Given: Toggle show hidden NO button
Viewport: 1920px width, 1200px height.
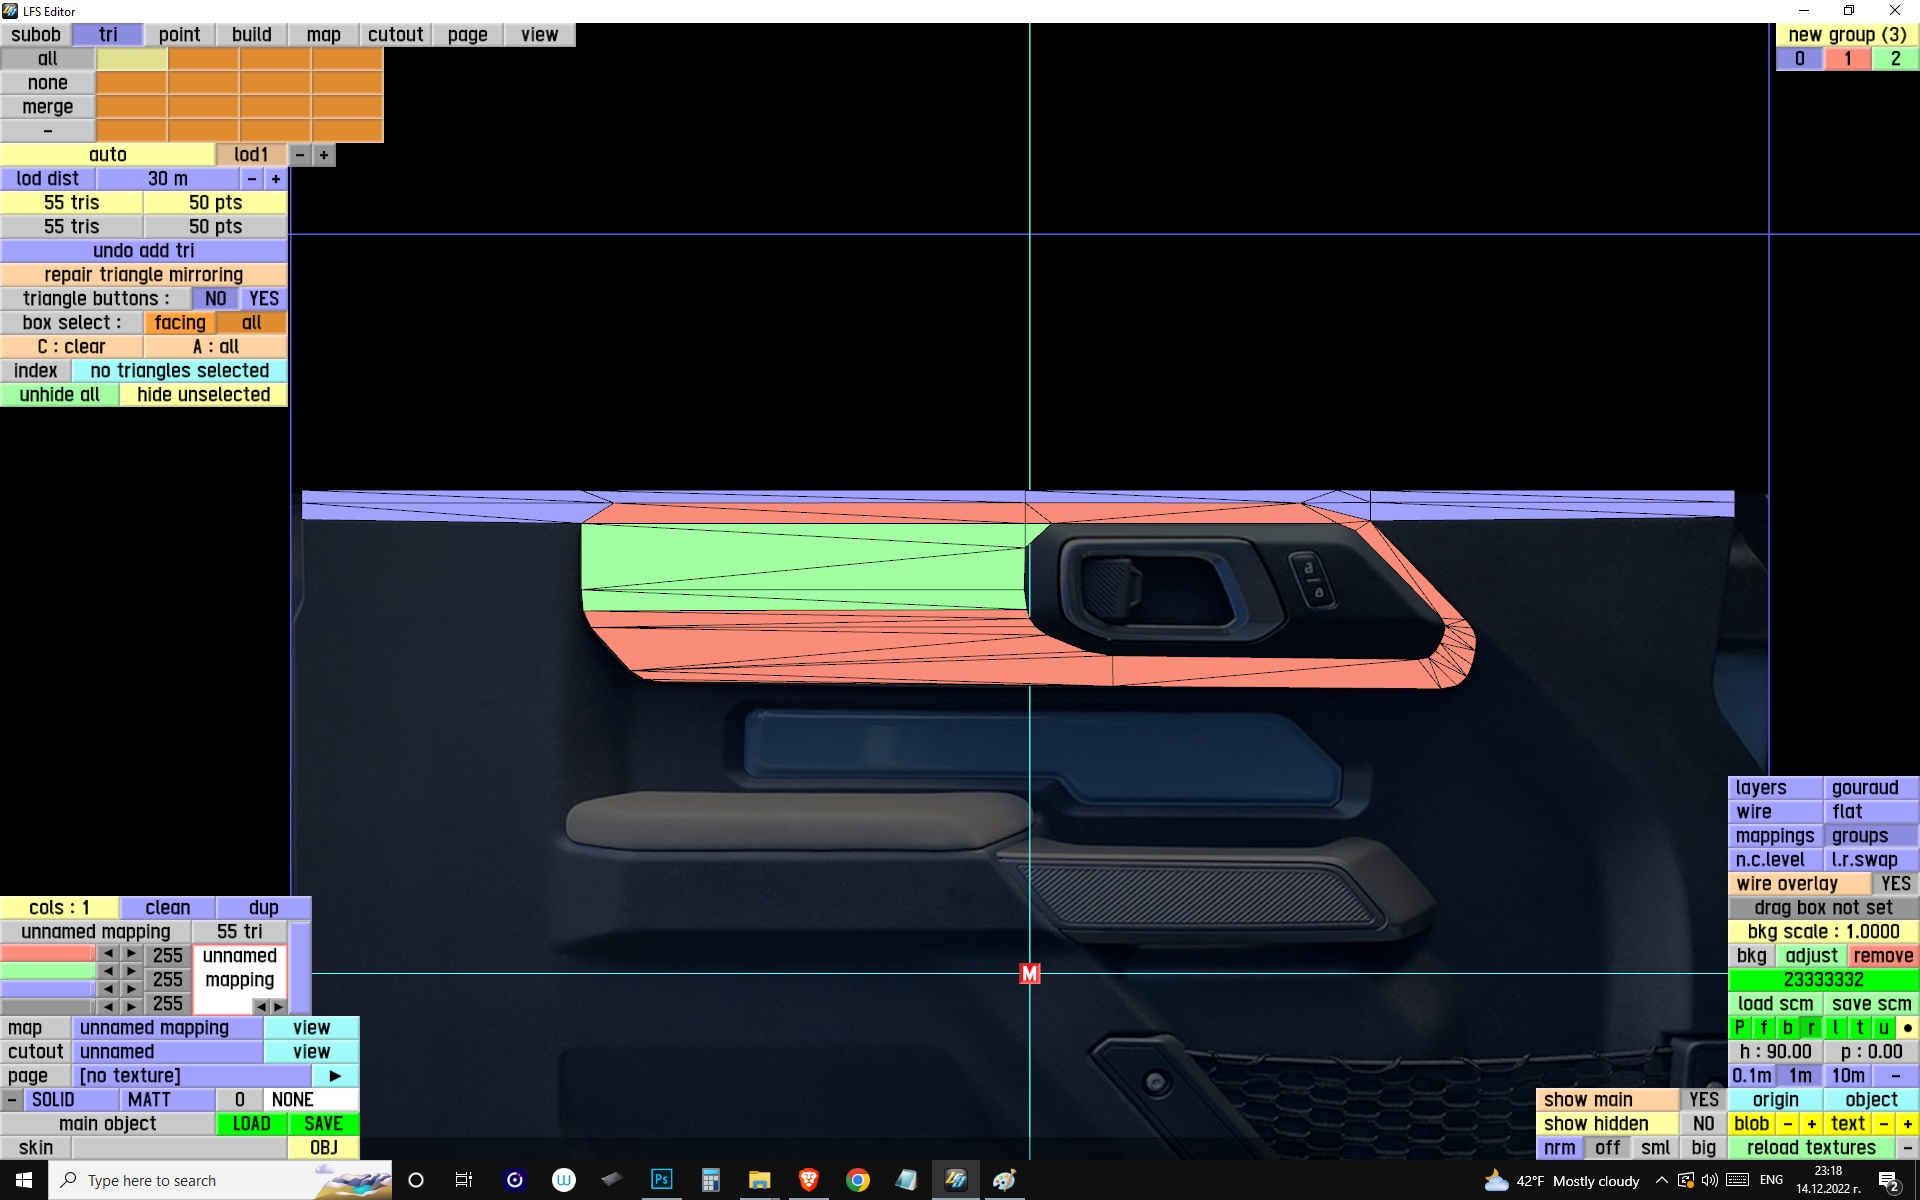Looking at the screenshot, I should point(1703,1124).
